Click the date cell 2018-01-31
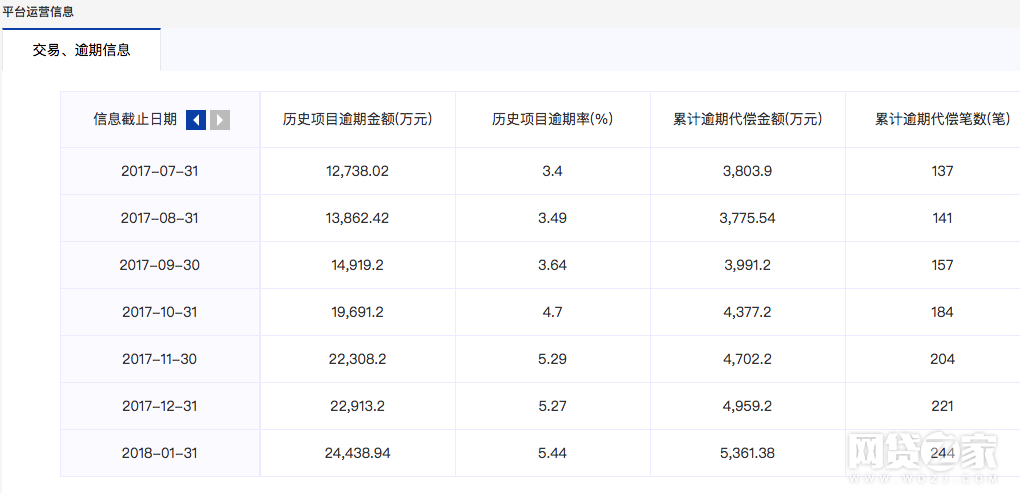 click(159, 453)
